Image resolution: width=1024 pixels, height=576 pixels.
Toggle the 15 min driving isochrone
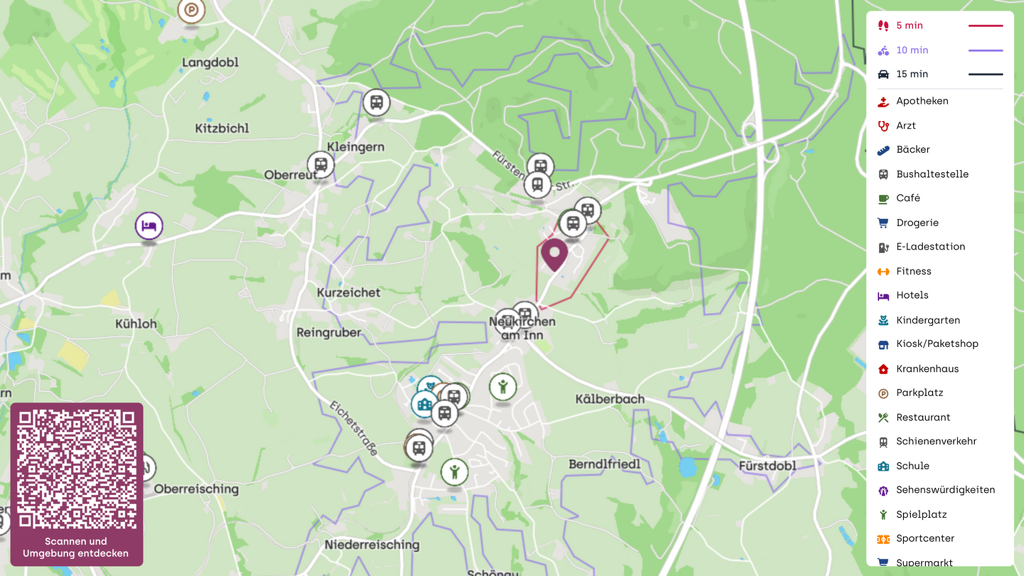[x=939, y=74]
